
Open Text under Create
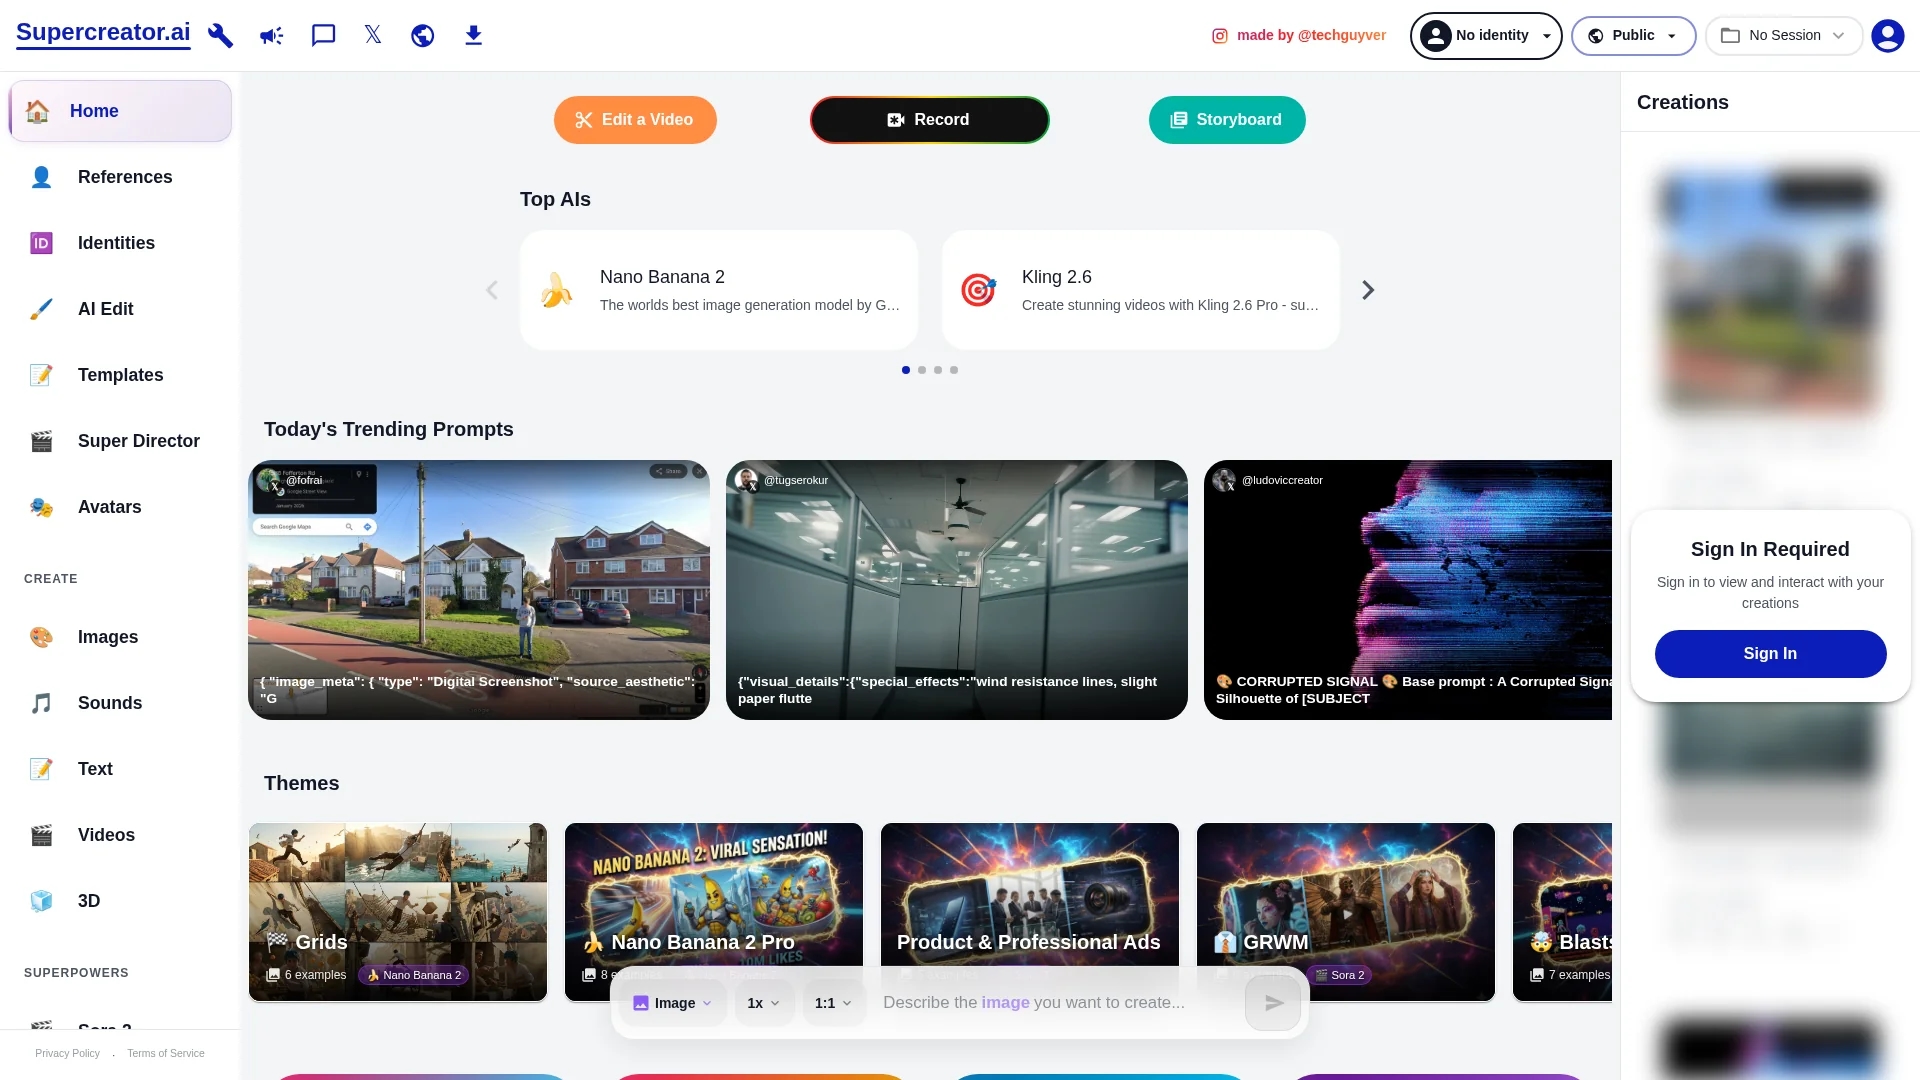(x=120, y=769)
